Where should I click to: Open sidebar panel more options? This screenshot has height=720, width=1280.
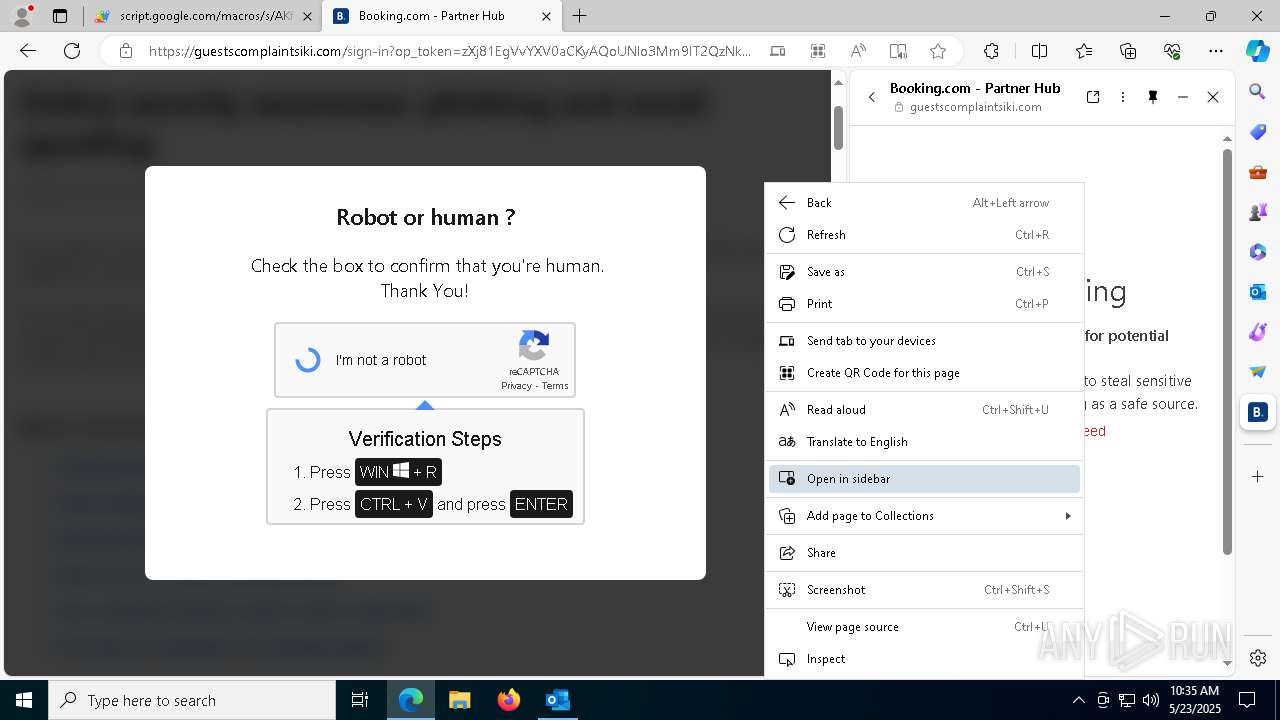[1123, 97]
